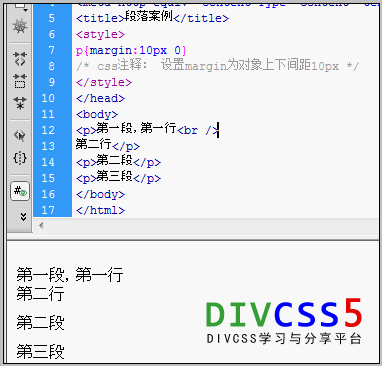The height and width of the screenshot is (367, 383).
Task: Click the Expand All icon
Action: pyautogui.click(x=20, y=103)
